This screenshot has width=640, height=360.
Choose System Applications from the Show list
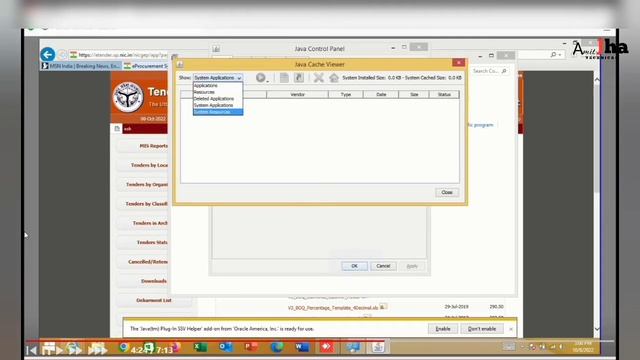tap(218, 105)
